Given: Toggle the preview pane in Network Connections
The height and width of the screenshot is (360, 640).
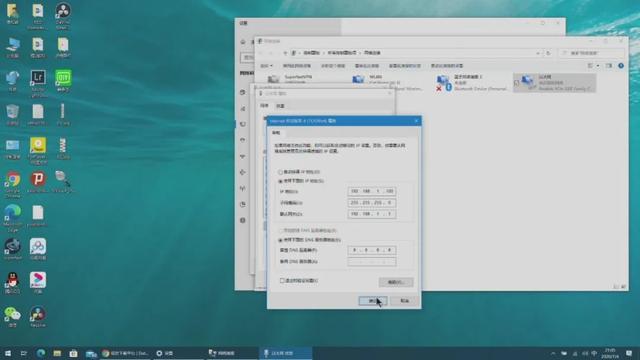Looking at the screenshot, I should tap(609, 66).
